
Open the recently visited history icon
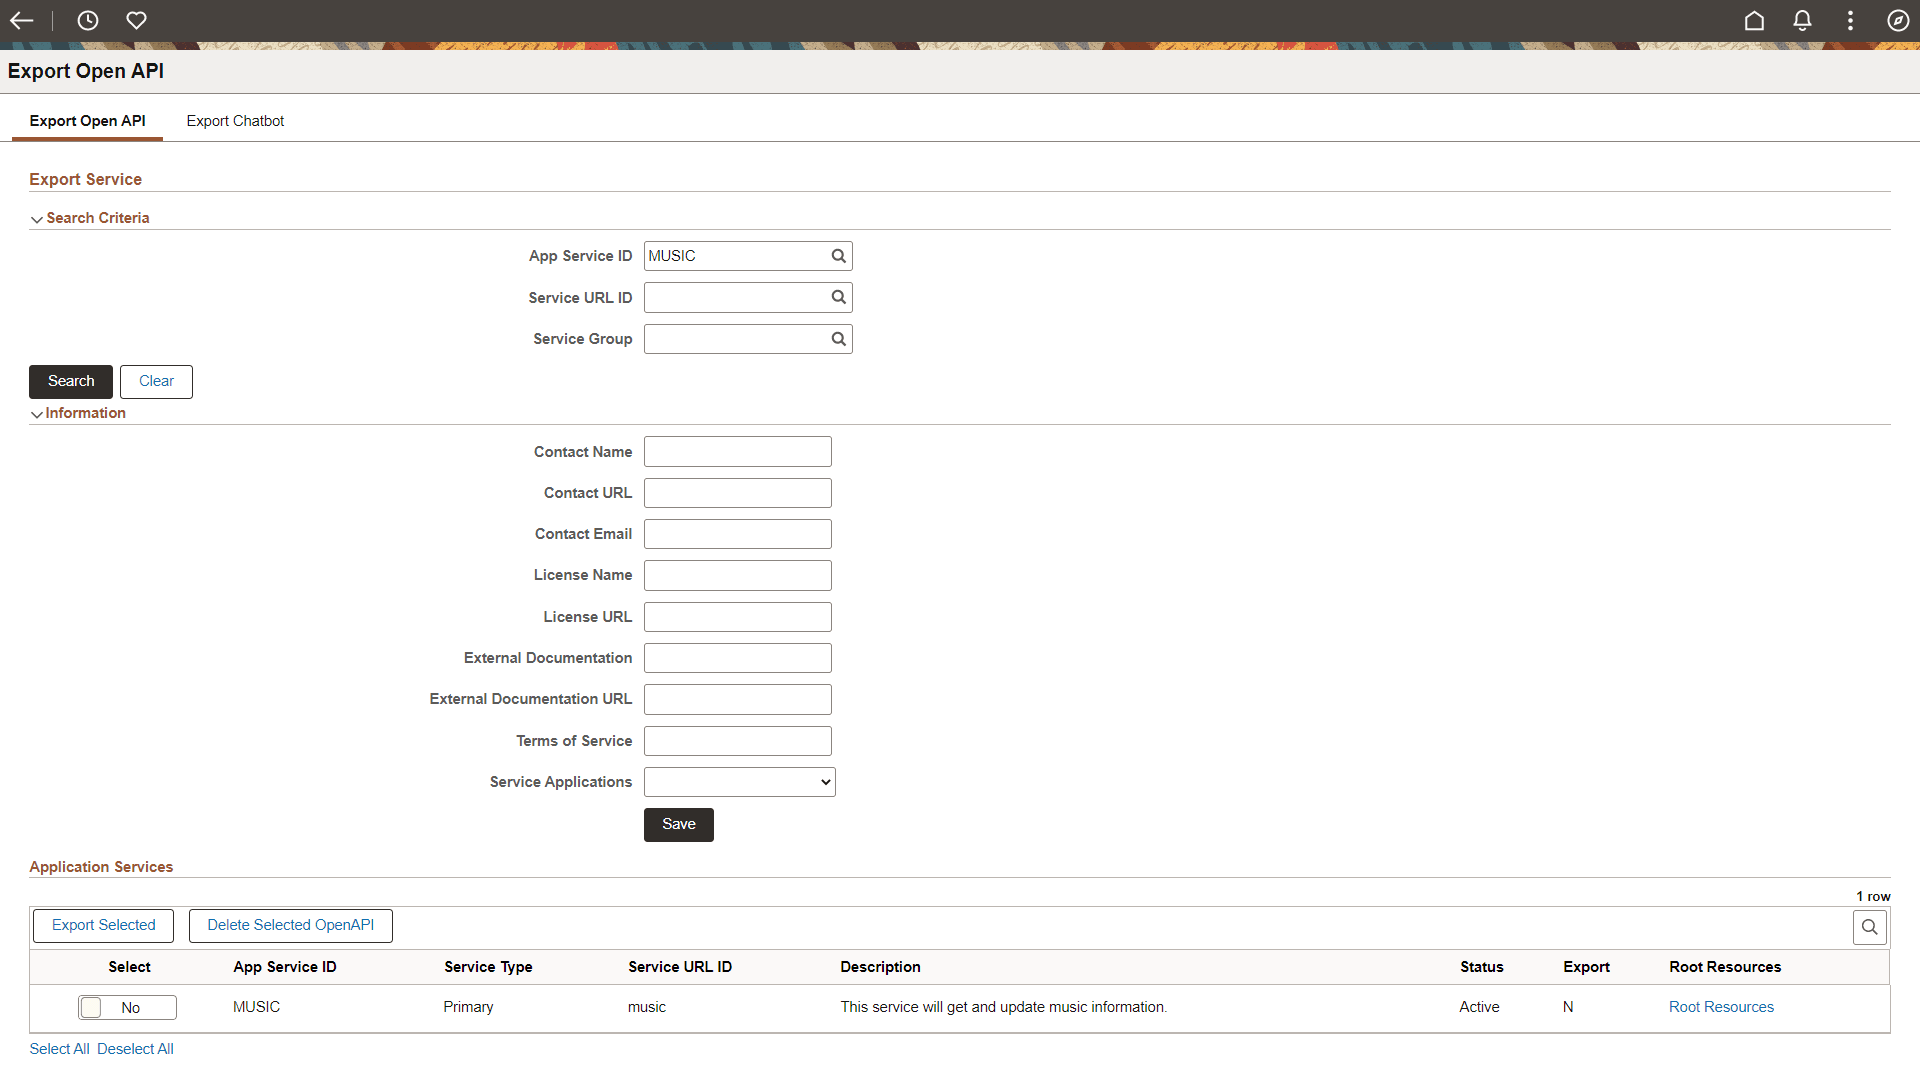(88, 20)
